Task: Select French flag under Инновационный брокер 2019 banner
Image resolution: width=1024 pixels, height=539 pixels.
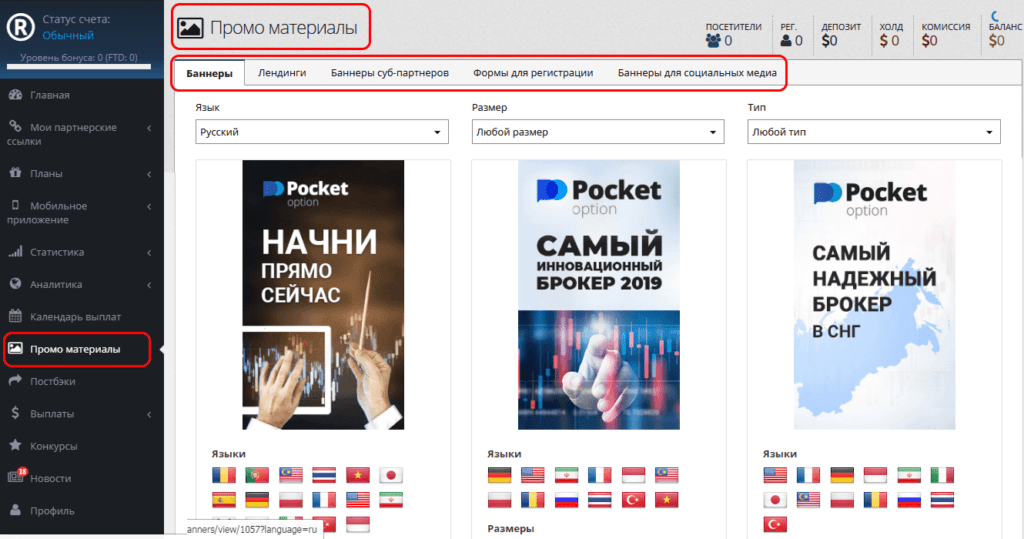Action: (600, 475)
